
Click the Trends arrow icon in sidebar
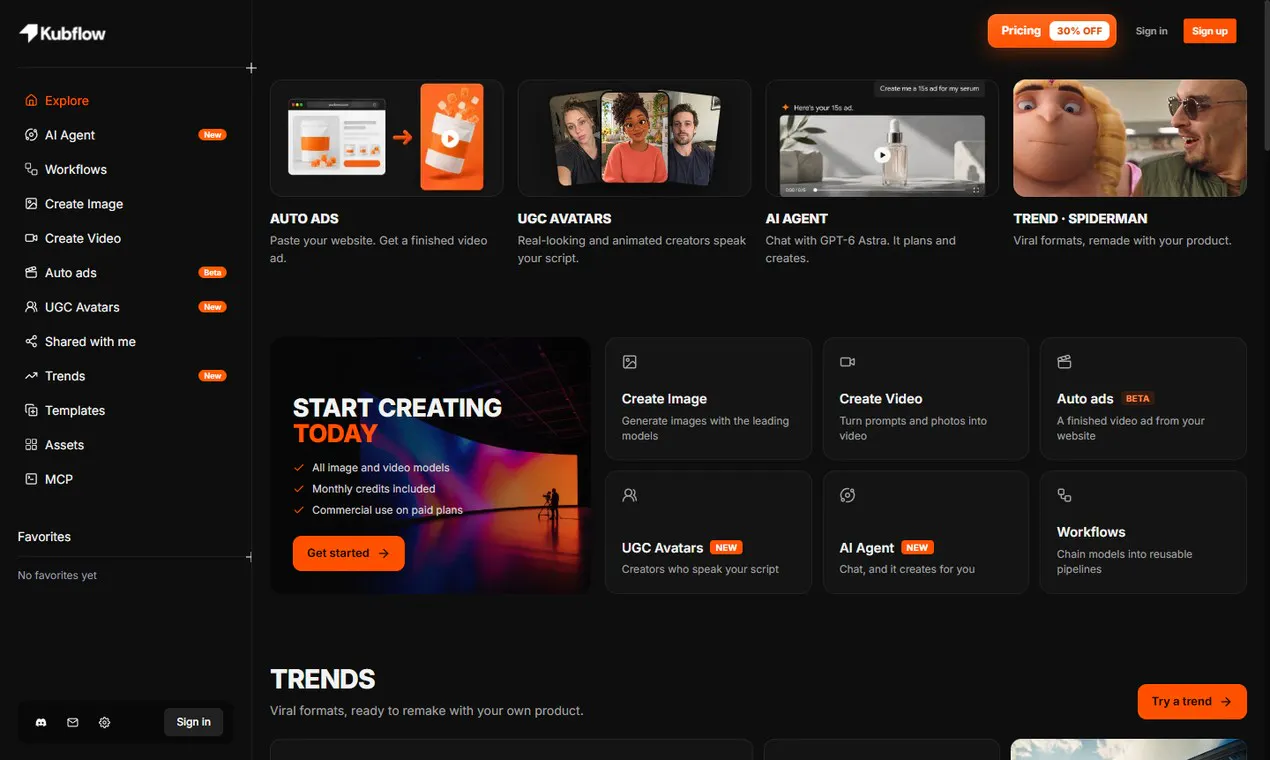[31, 376]
